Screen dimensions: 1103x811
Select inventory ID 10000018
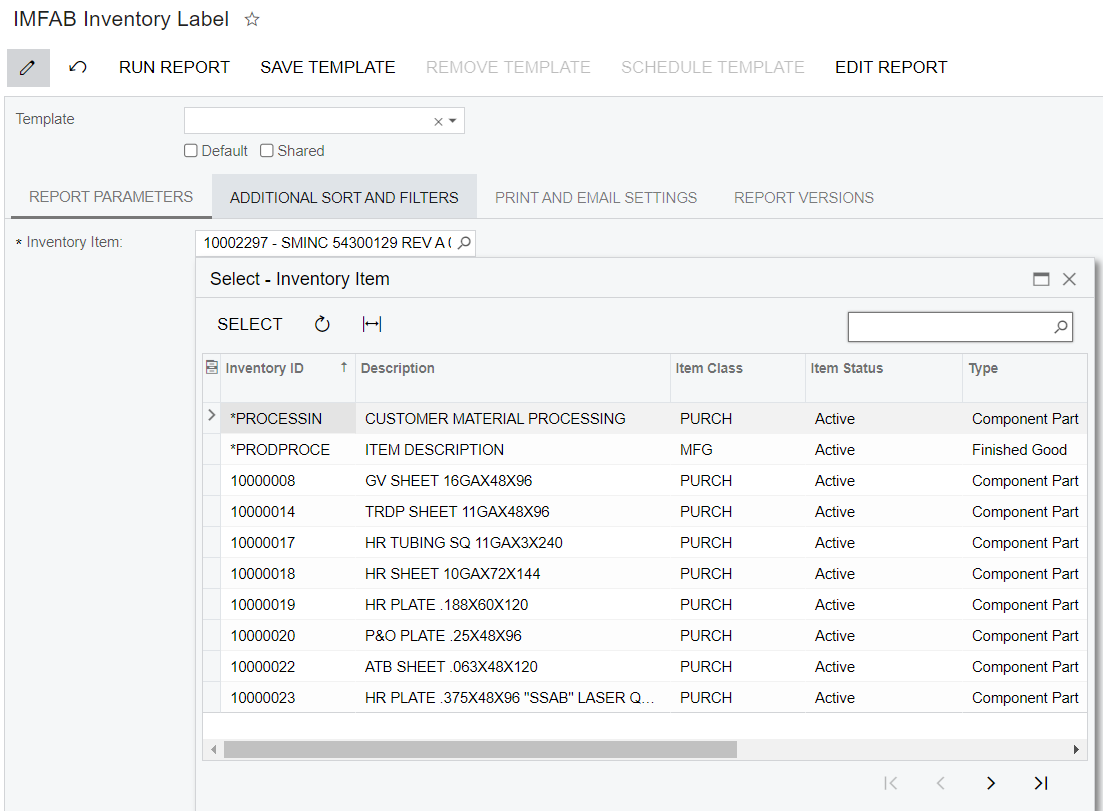tap(263, 573)
